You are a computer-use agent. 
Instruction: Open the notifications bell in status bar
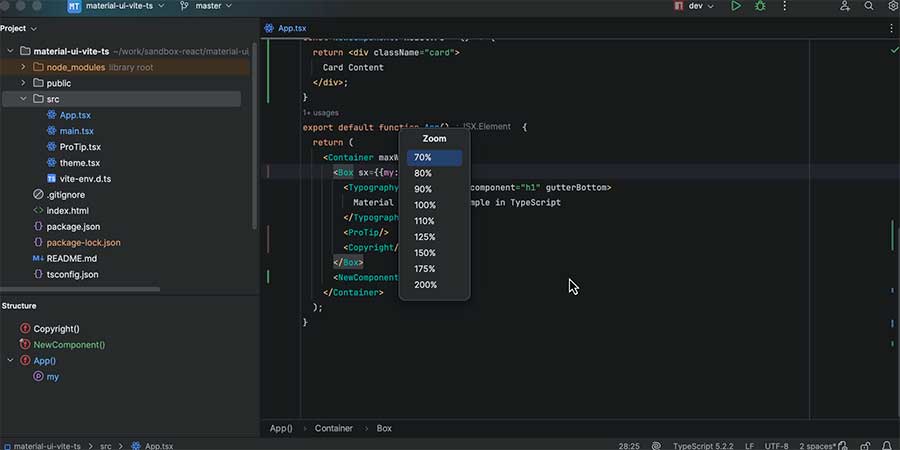click(x=889, y=445)
